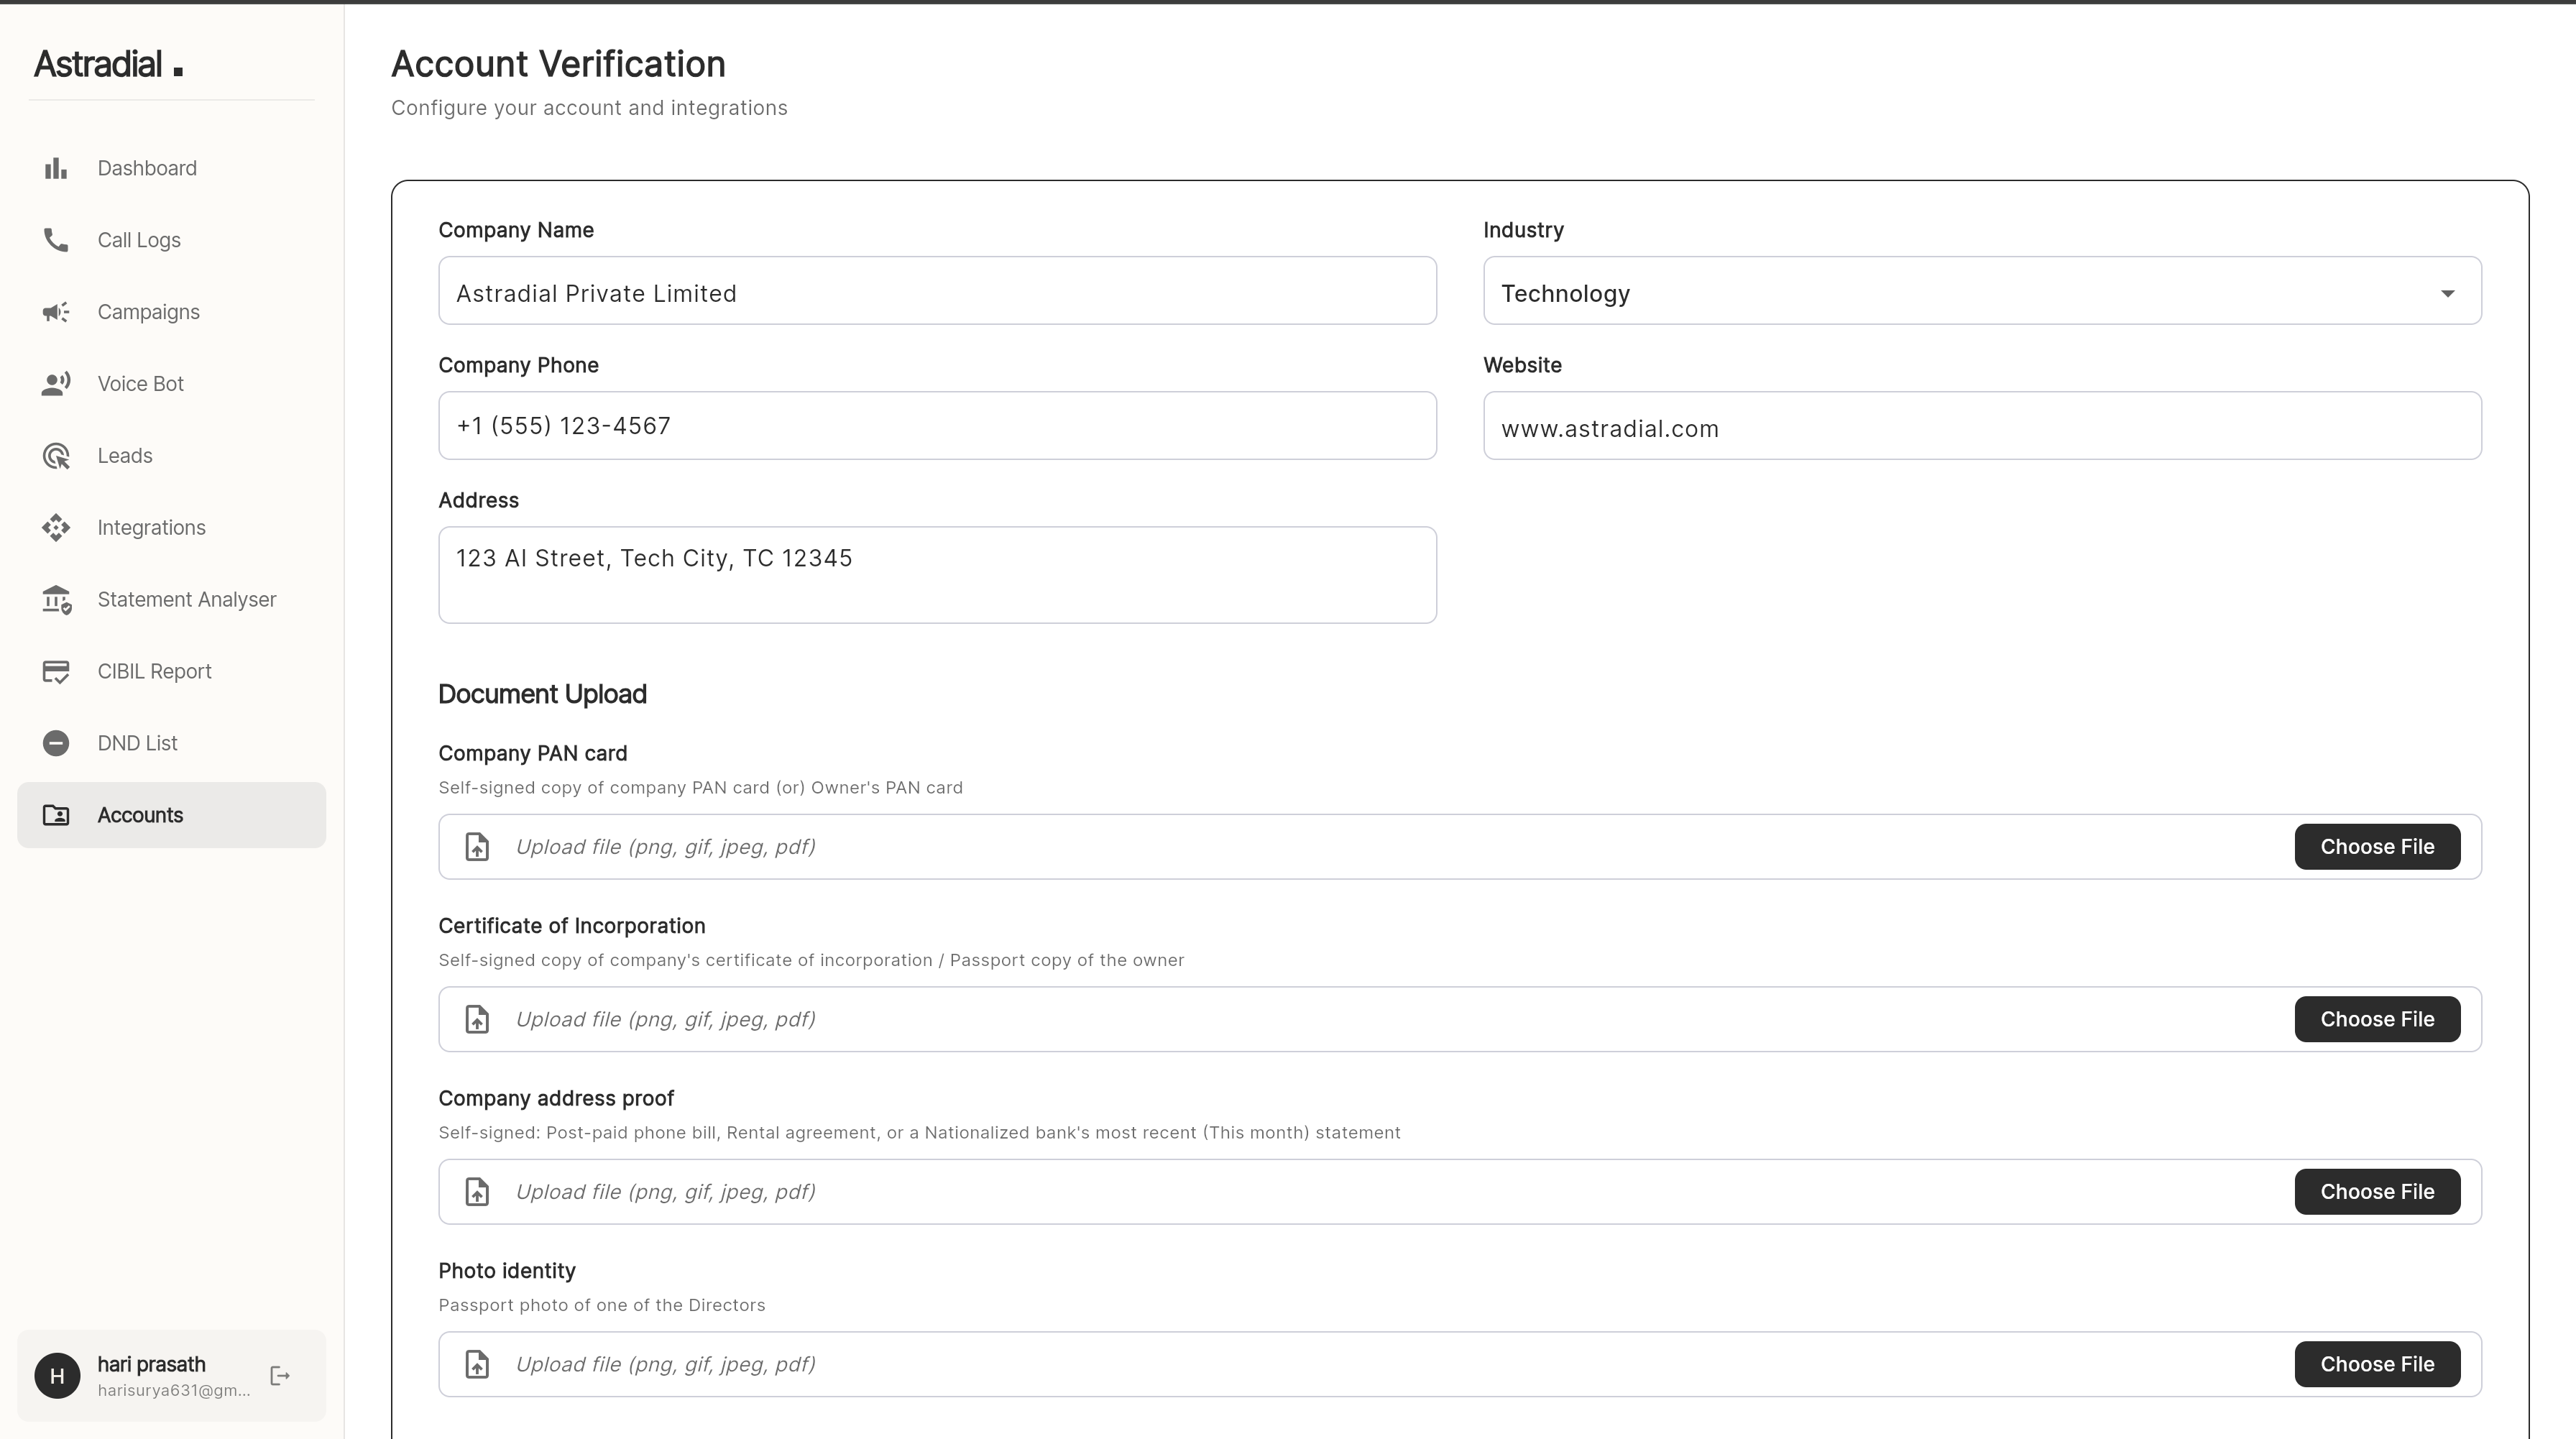Viewport: 2576px width, 1439px height.
Task: Choose File for Photo identity upload
Action: pyautogui.click(x=2377, y=1364)
